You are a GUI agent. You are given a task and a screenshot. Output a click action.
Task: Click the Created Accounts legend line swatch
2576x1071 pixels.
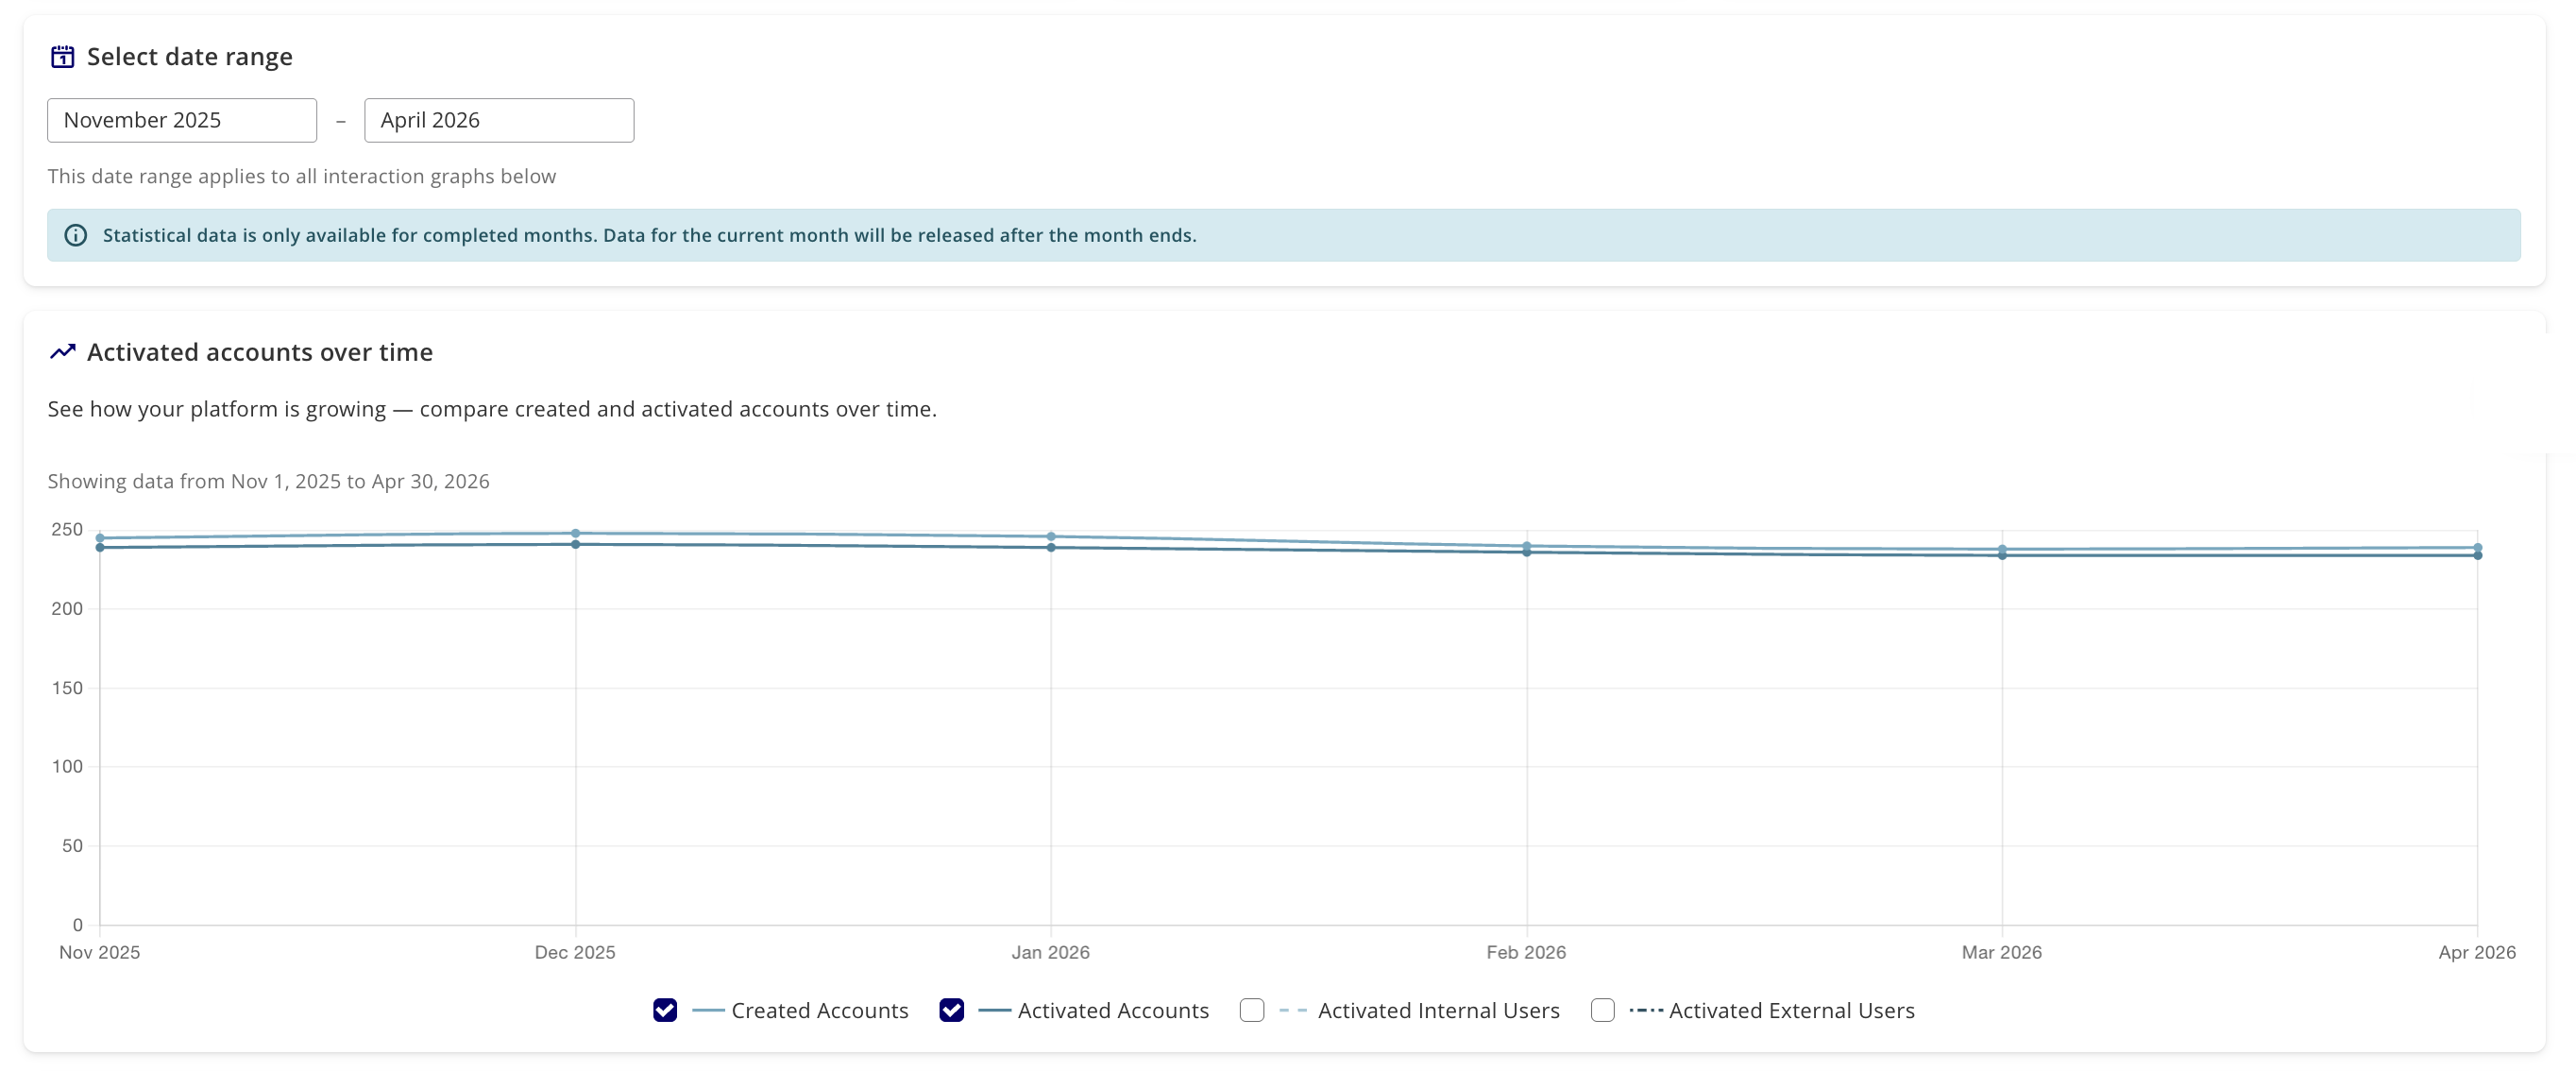pyautogui.click(x=708, y=1011)
